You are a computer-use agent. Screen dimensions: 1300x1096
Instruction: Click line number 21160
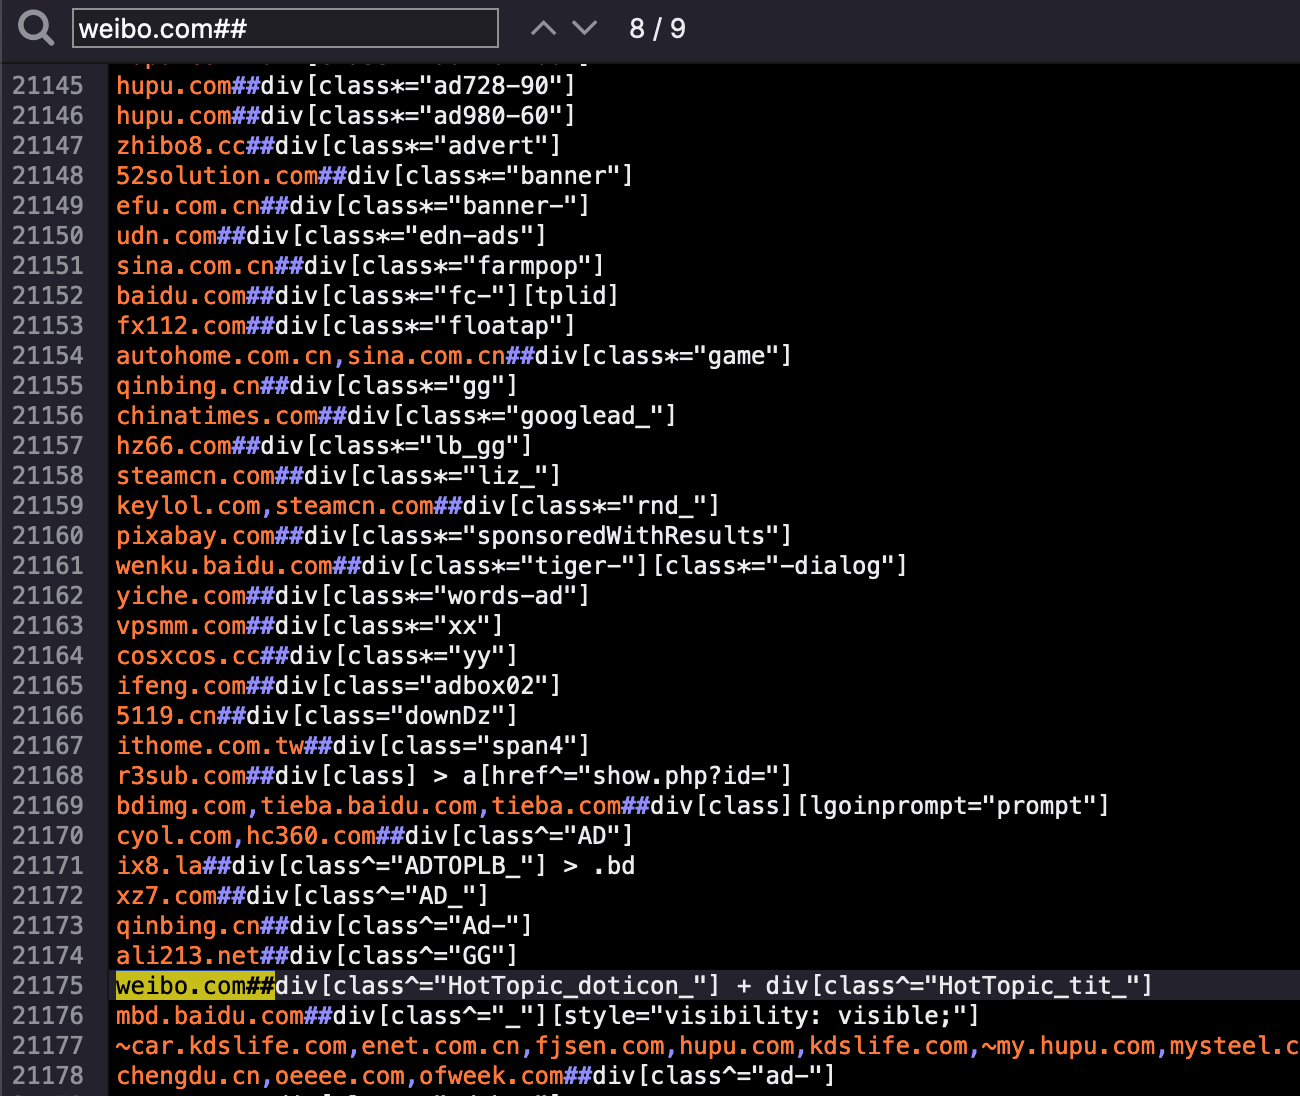[x=48, y=535]
